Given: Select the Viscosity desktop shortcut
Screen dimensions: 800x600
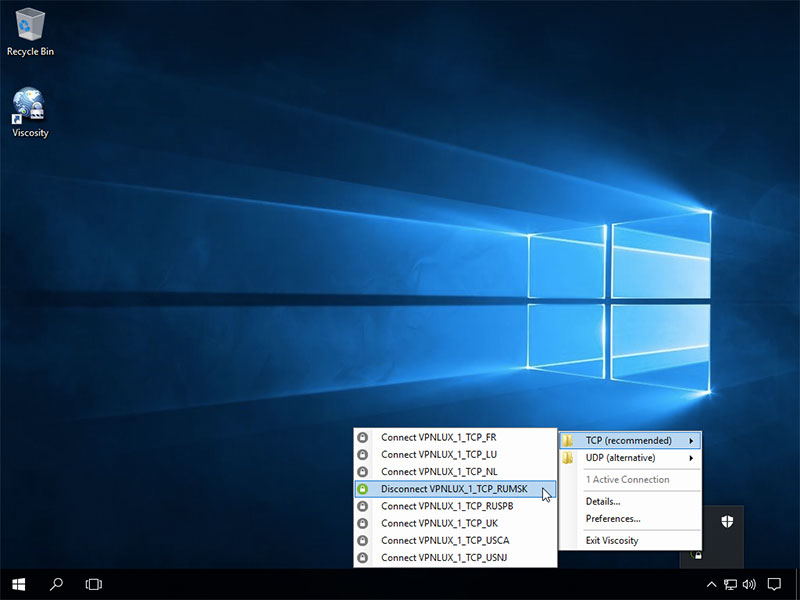Looking at the screenshot, I should coord(30,112).
